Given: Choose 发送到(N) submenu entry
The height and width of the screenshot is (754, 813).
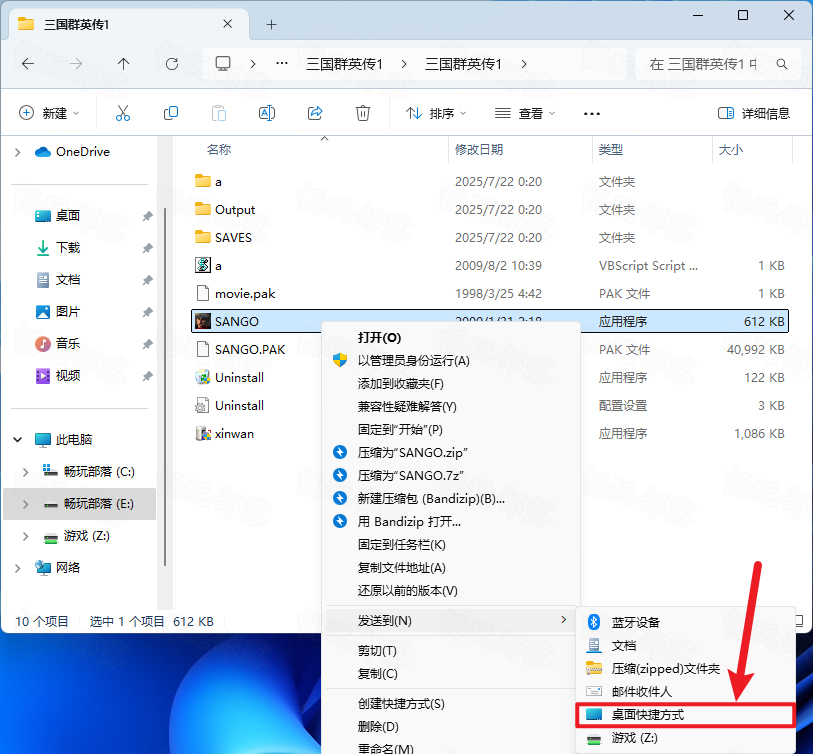Looking at the screenshot, I should click(x=451, y=620).
